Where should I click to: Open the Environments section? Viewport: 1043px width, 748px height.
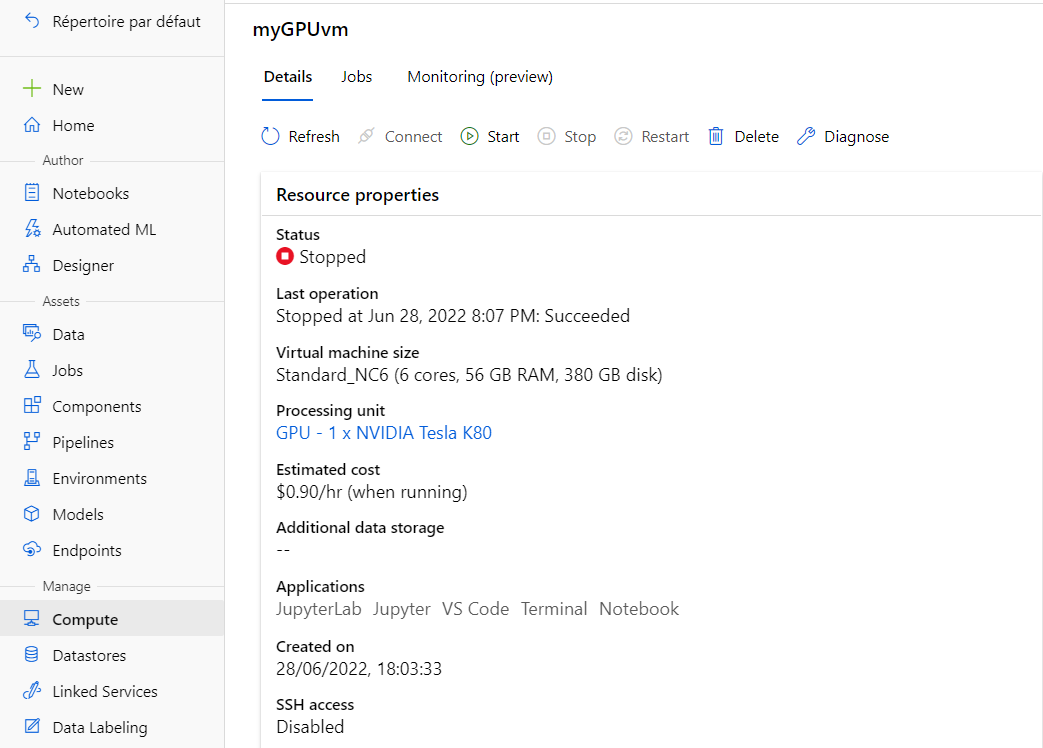(97, 478)
